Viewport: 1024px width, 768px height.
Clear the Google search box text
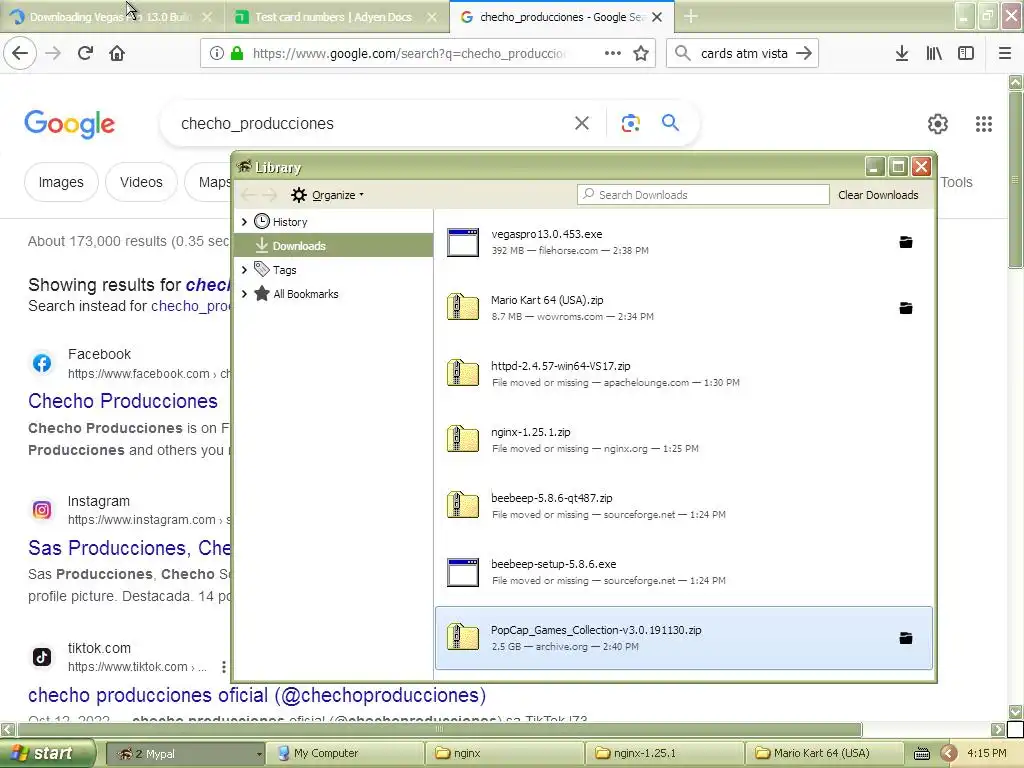[582, 123]
